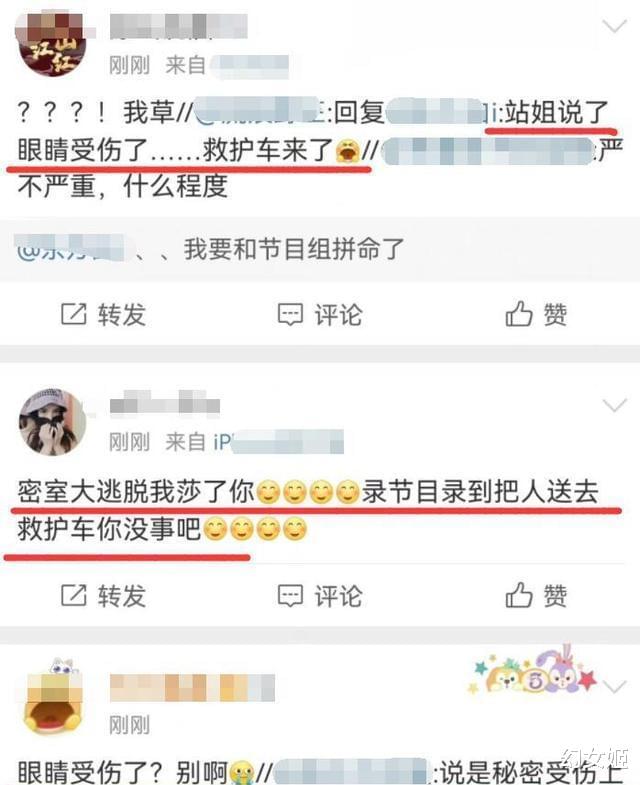Tap the repost icon on the second post
Image resolution: width=640 pixels, height=785 pixels.
coord(74,595)
